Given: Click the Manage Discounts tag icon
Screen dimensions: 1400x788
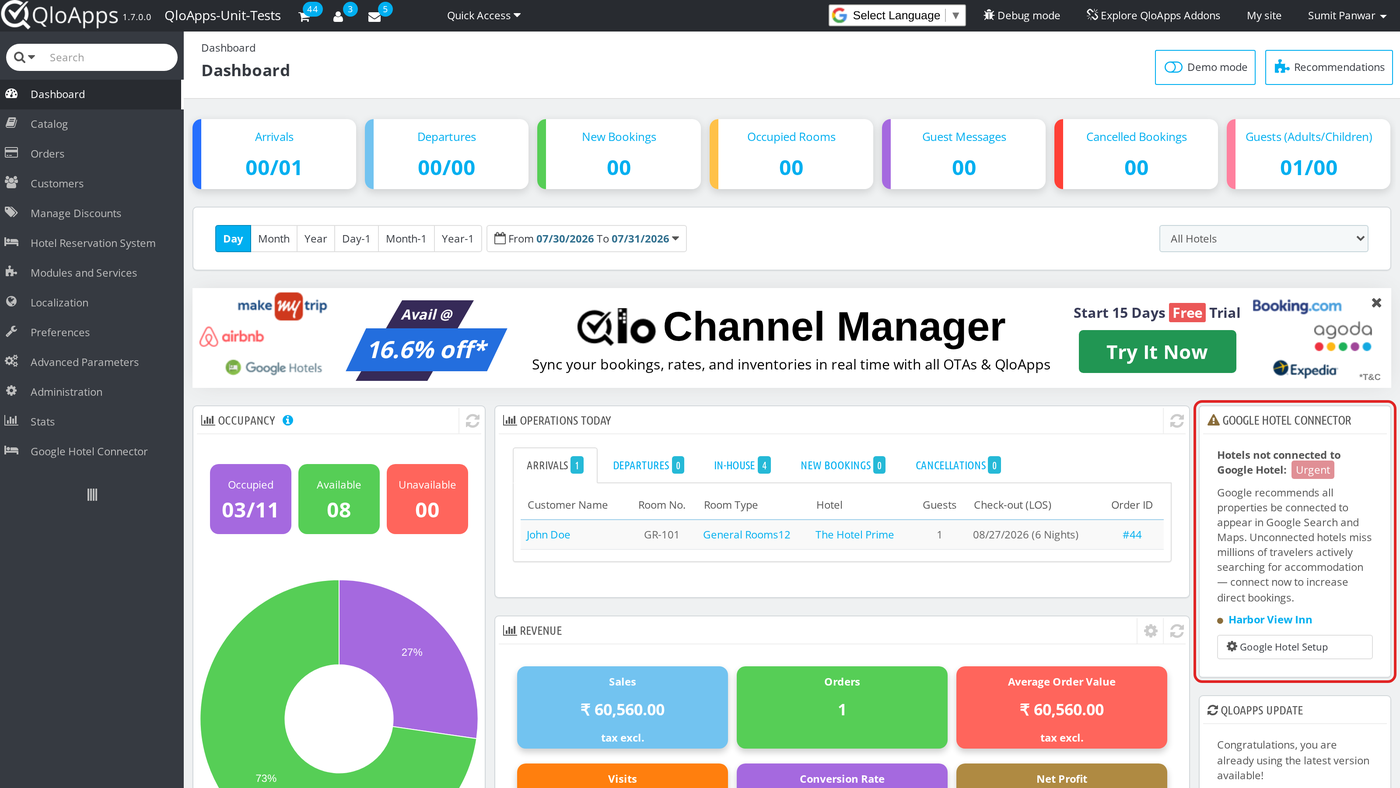Looking at the screenshot, I should click(x=11, y=213).
